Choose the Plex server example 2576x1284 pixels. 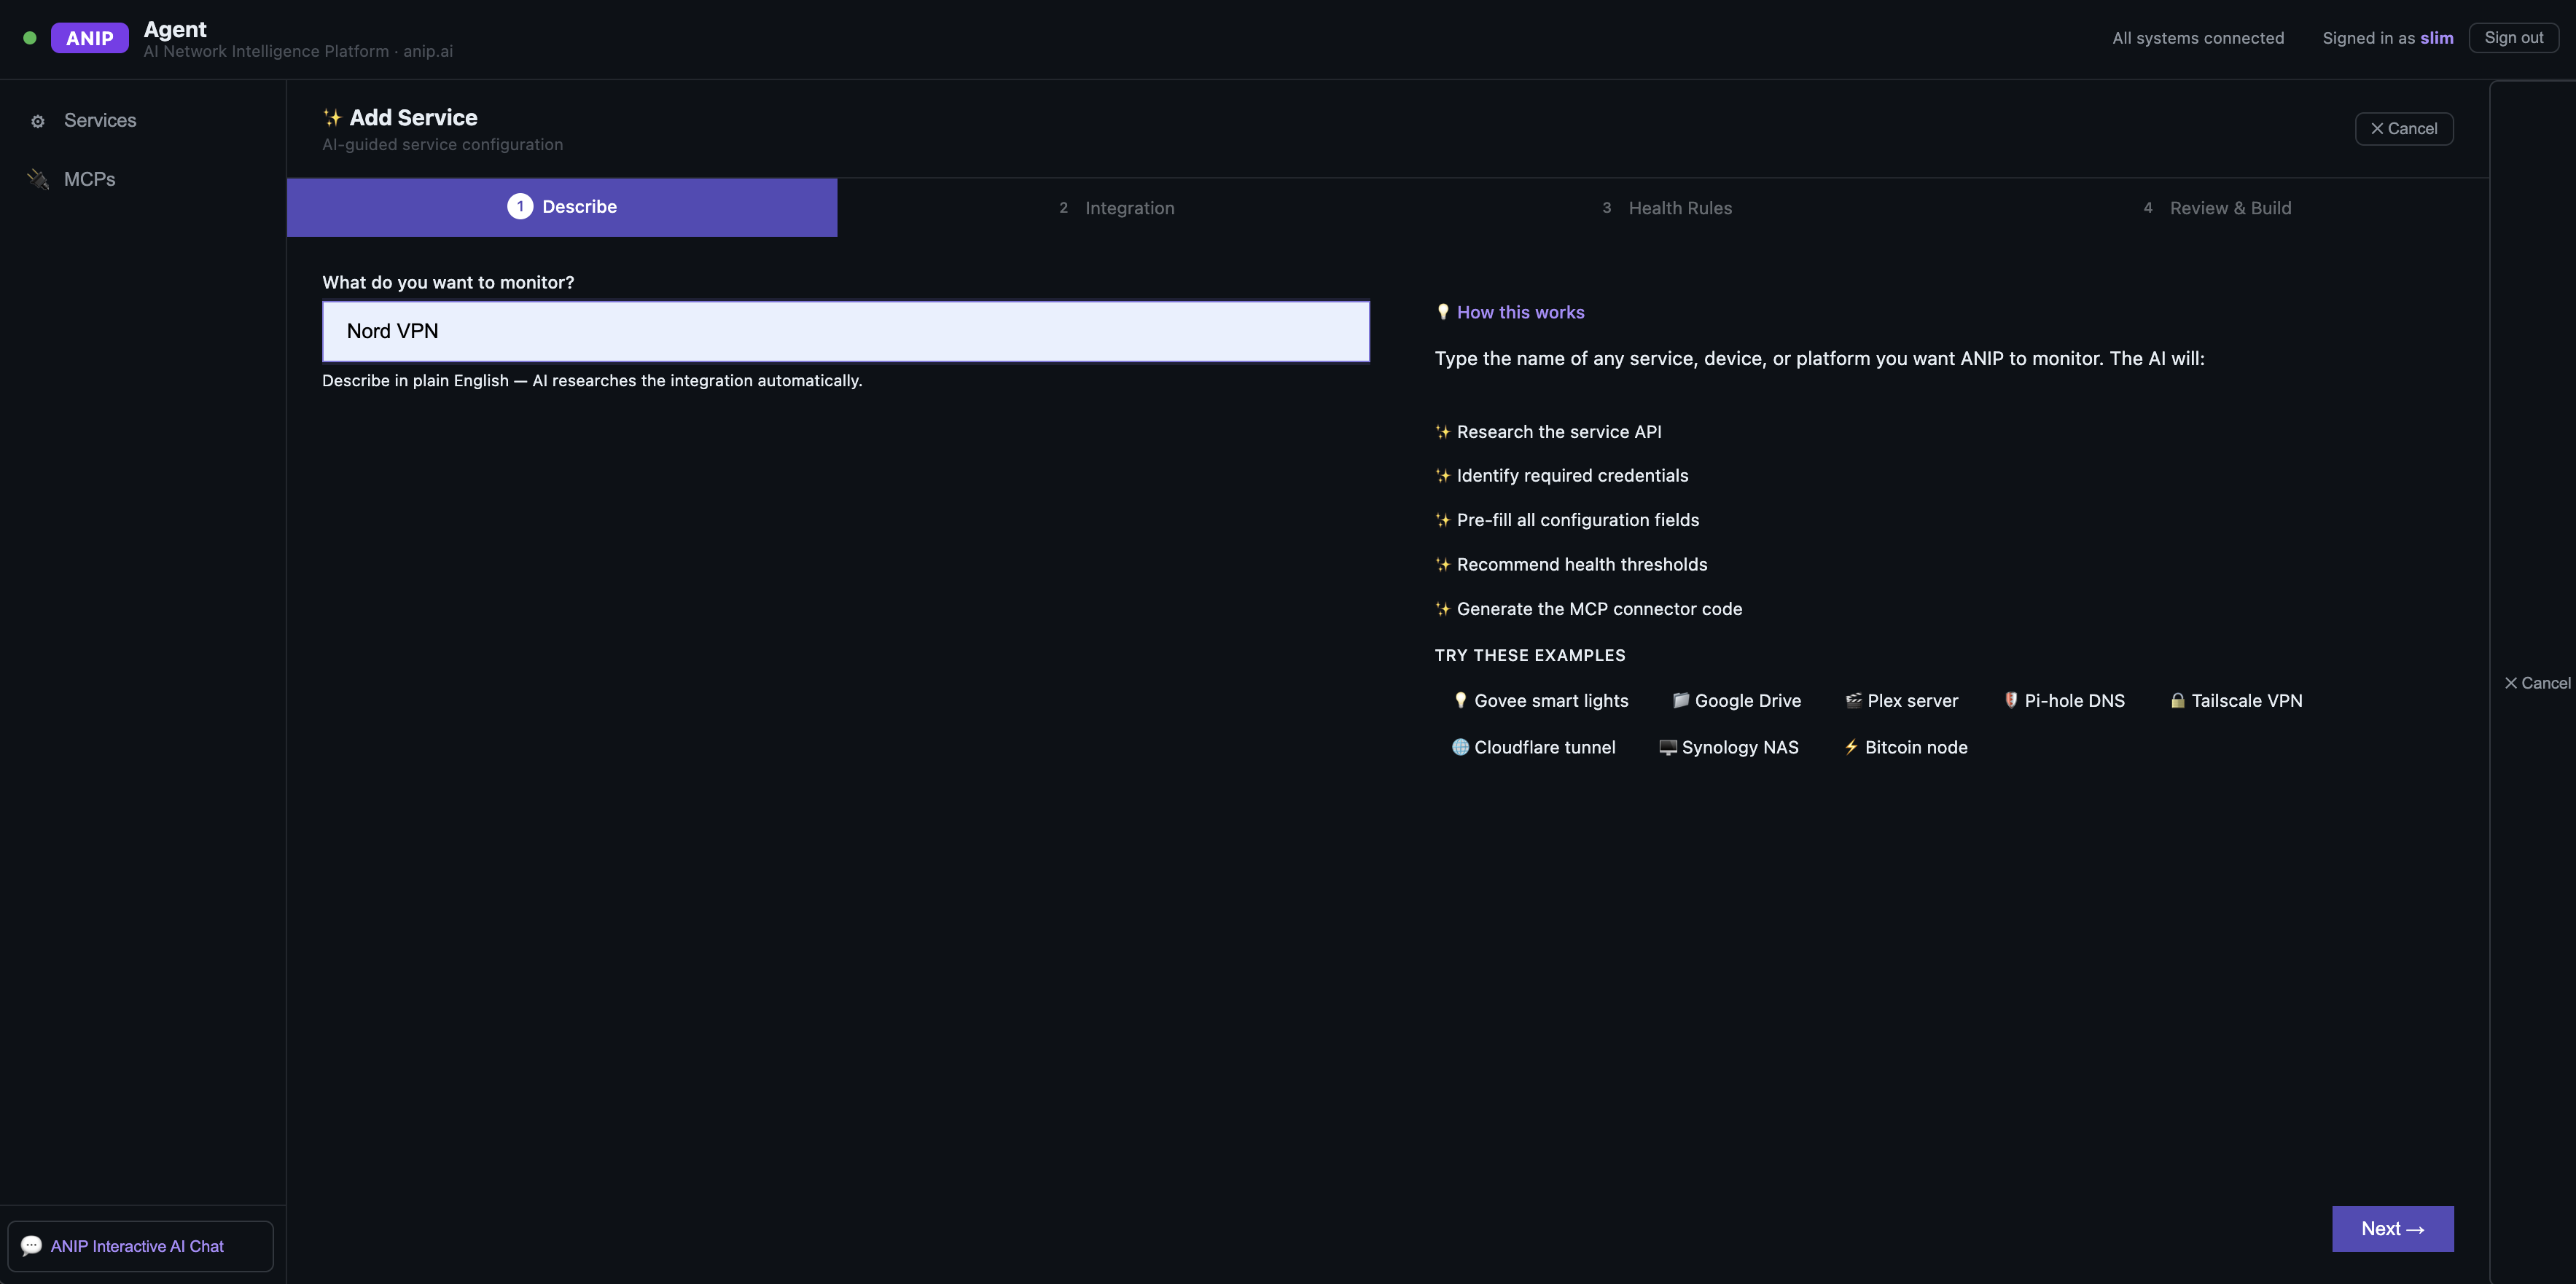tap(1902, 701)
